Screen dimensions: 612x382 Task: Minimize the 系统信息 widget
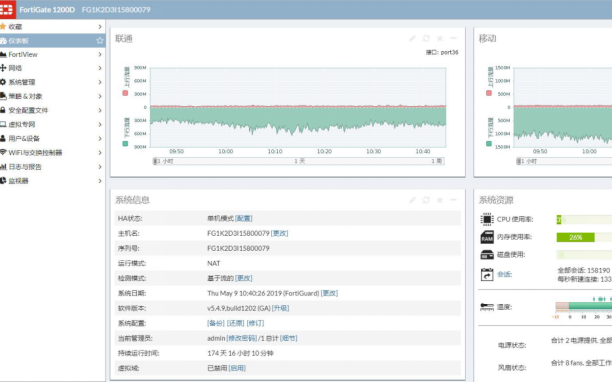coord(454,200)
